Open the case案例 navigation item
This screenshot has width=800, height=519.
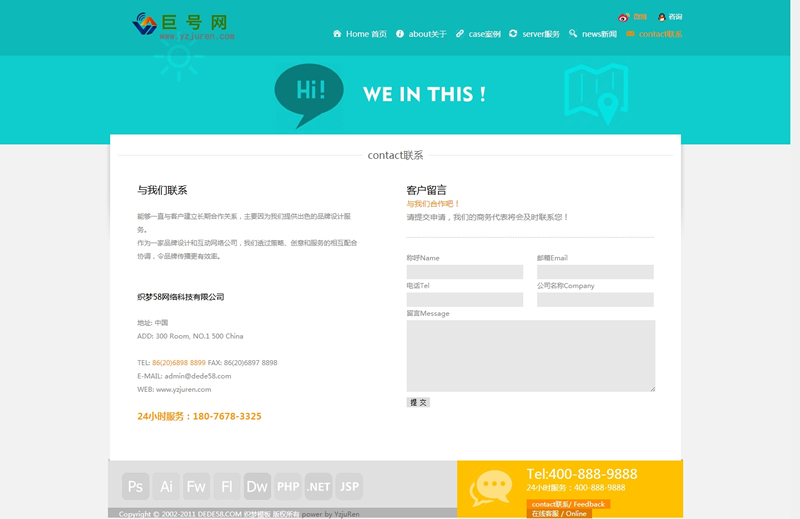click(x=478, y=34)
